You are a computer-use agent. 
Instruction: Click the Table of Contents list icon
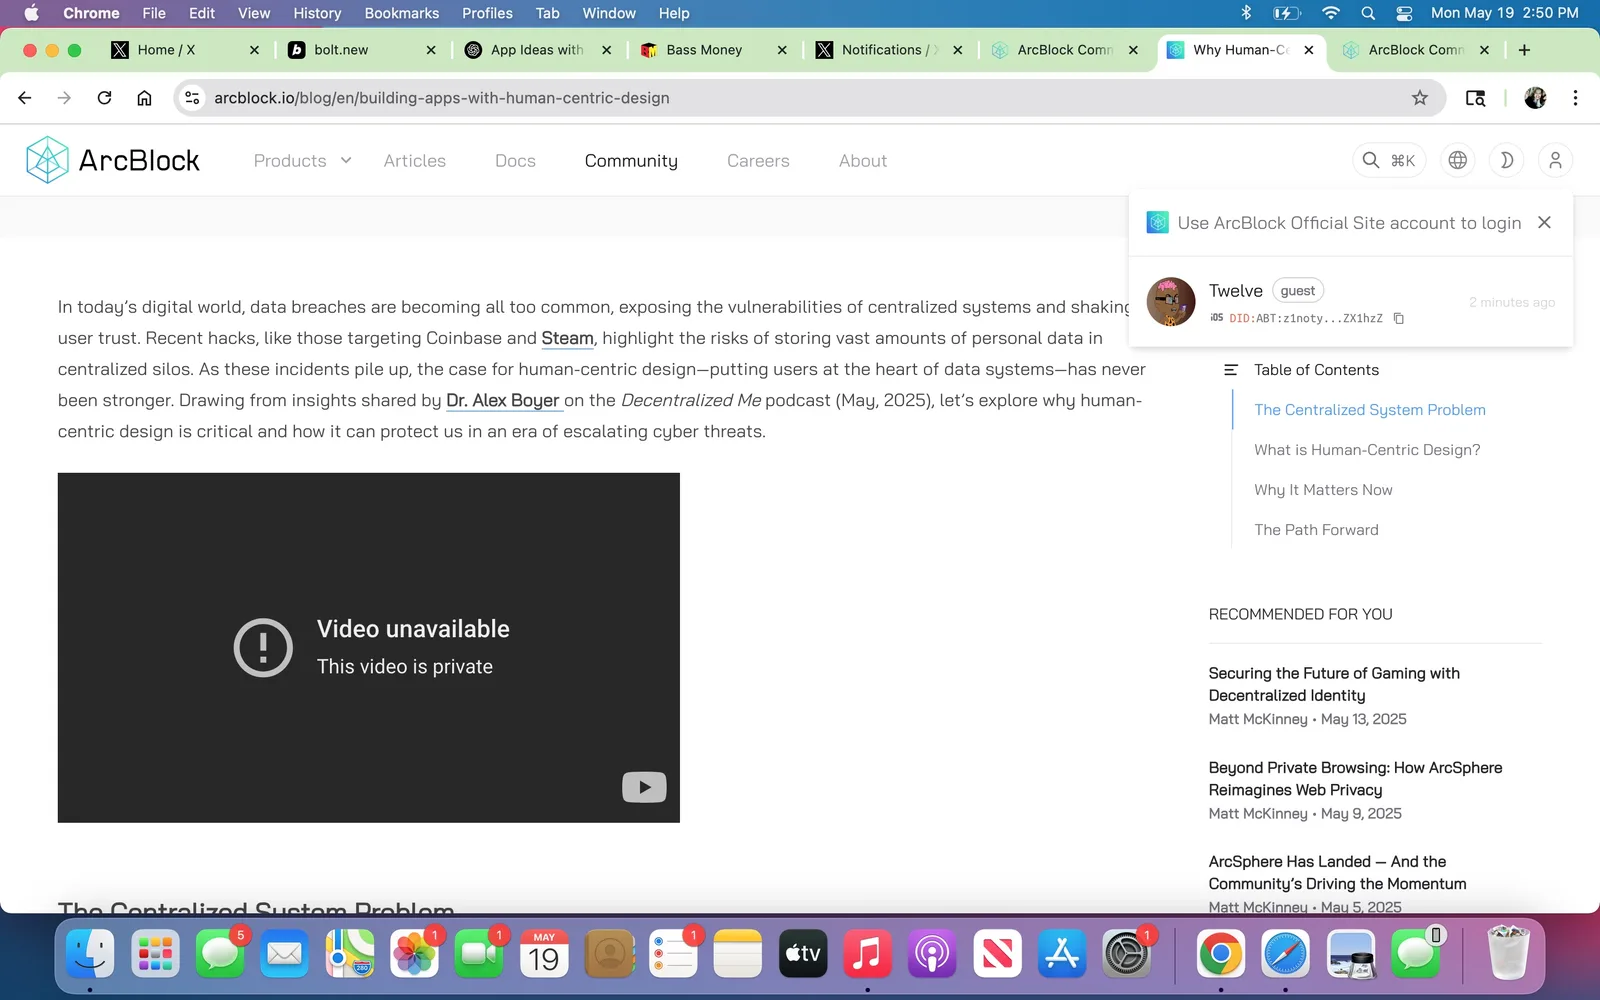pyautogui.click(x=1231, y=370)
